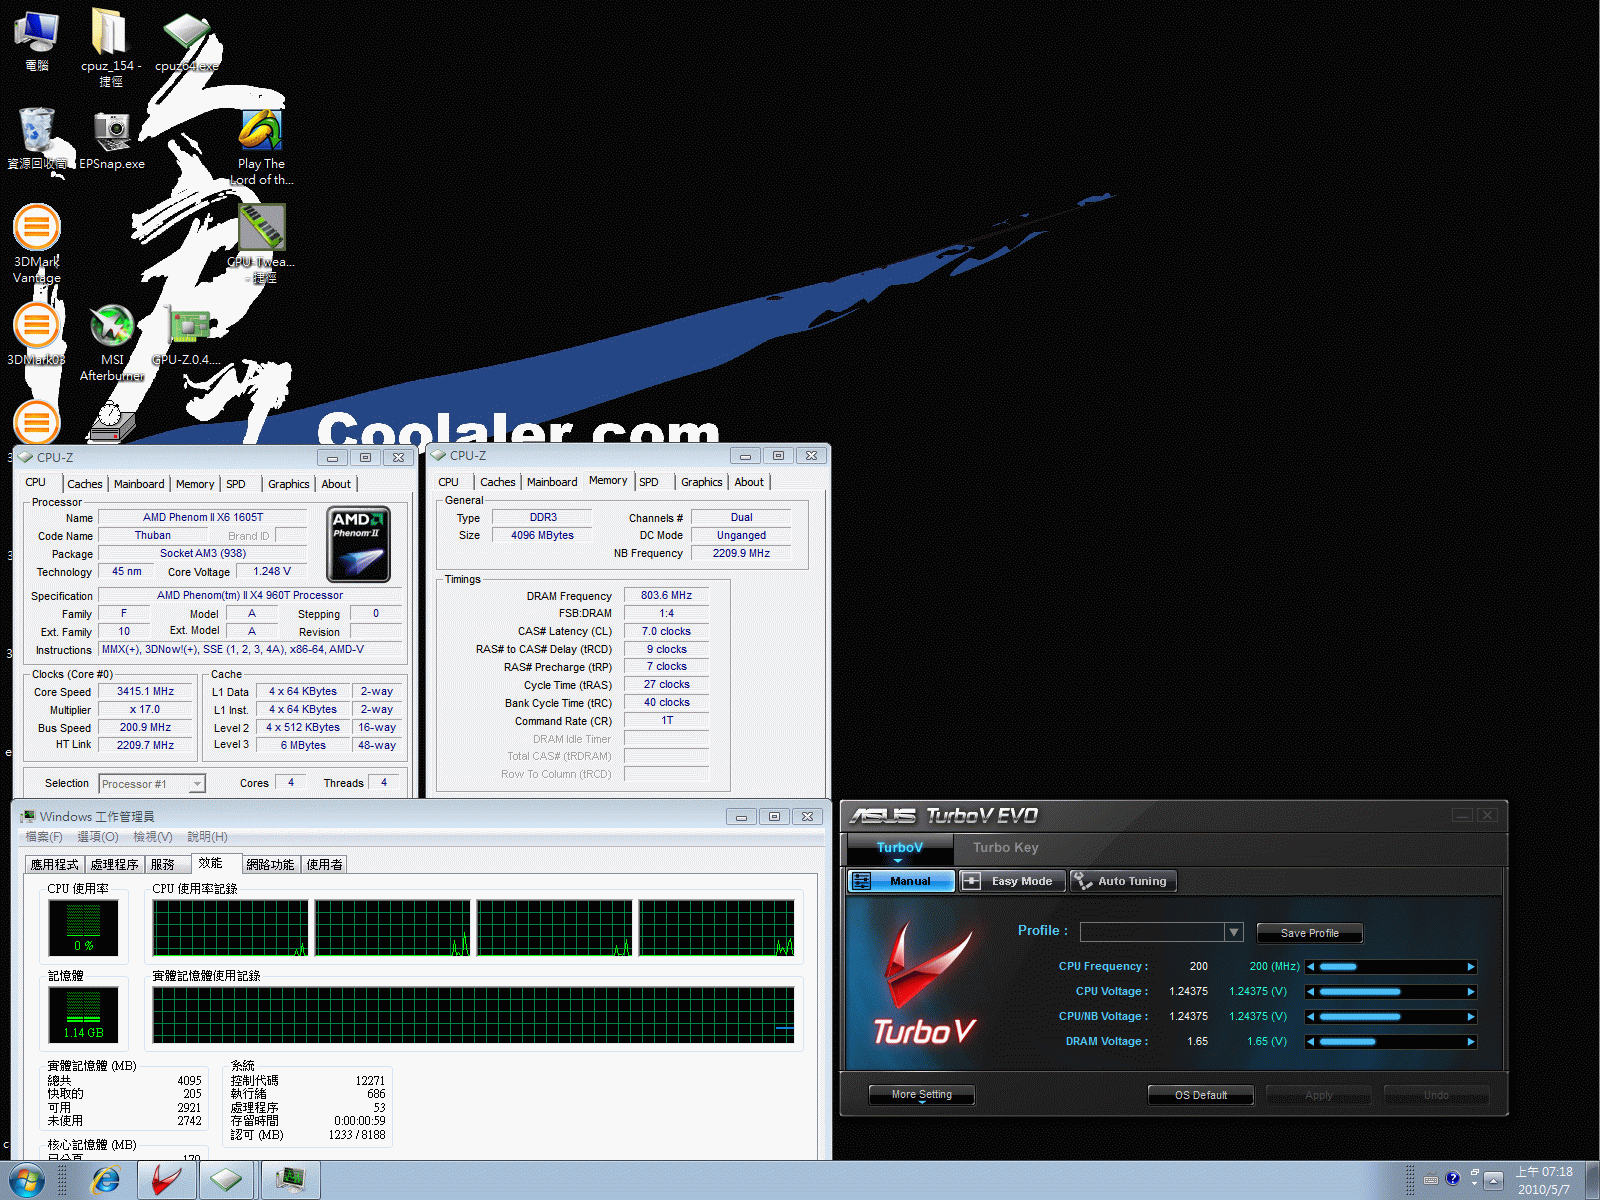Decrease CPU Voltage with left arrow

click(1311, 992)
